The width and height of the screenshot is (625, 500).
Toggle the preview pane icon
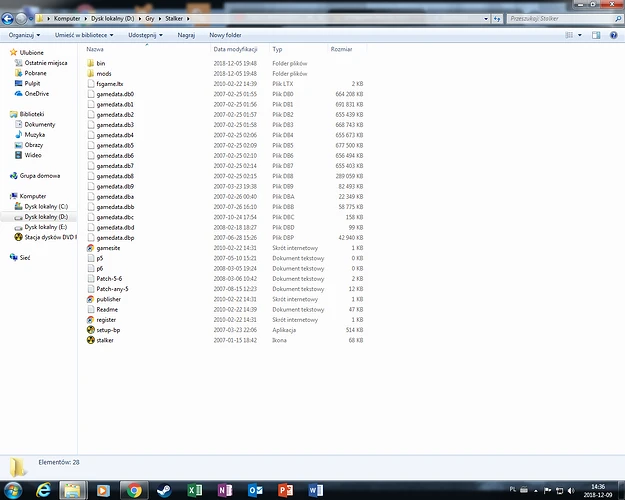(596, 35)
